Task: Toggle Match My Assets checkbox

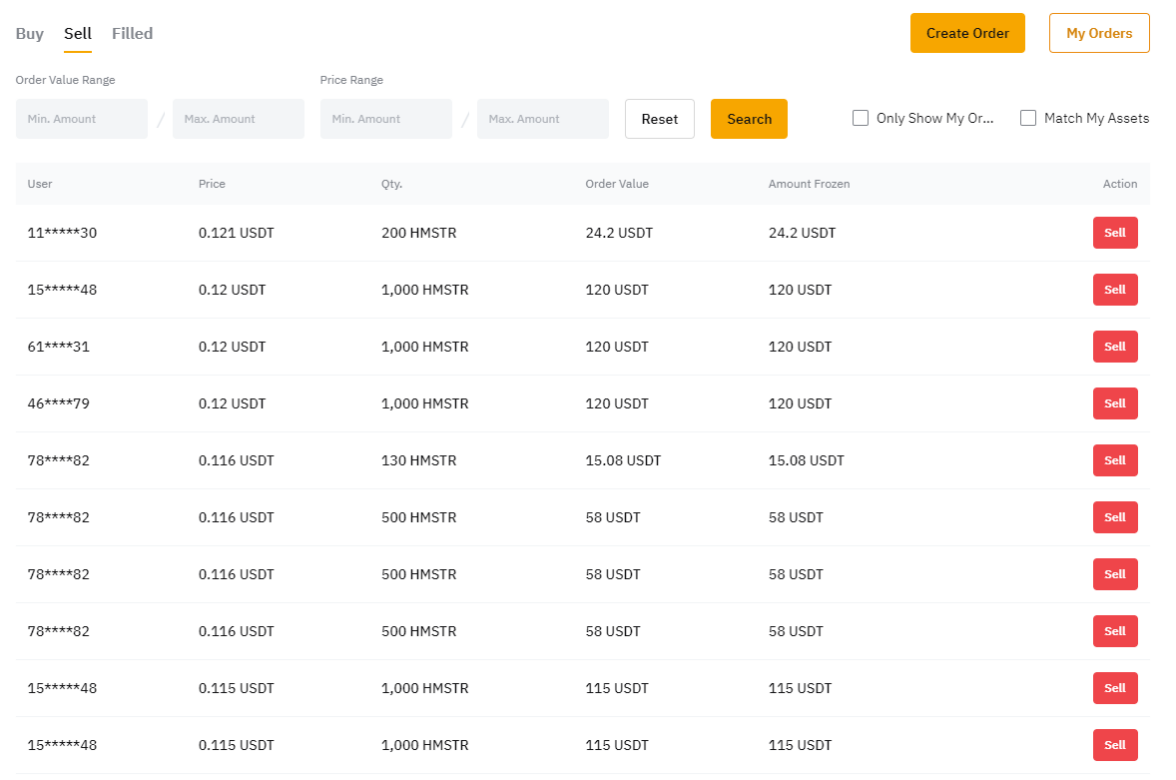Action: pos(1028,118)
